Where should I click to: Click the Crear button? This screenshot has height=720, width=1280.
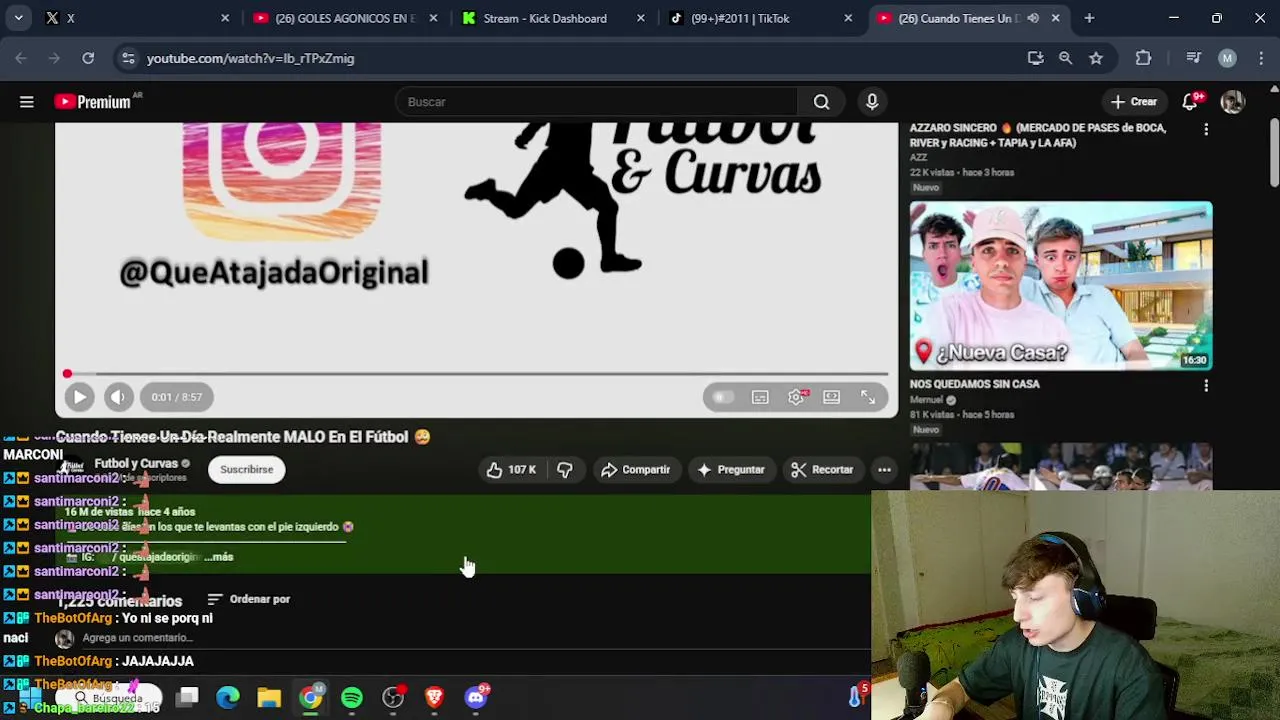pyautogui.click(x=1134, y=102)
